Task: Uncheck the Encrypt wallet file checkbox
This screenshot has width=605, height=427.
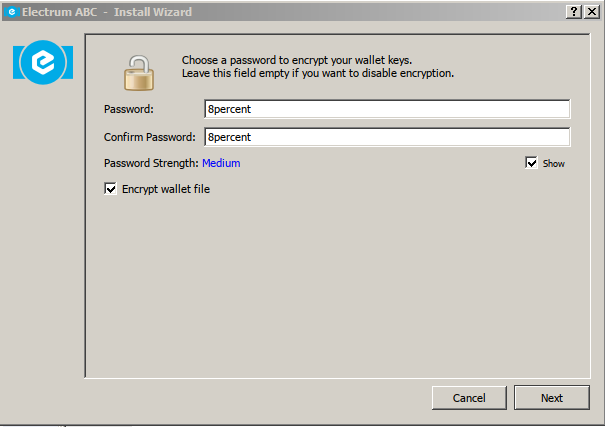Action: click(110, 189)
